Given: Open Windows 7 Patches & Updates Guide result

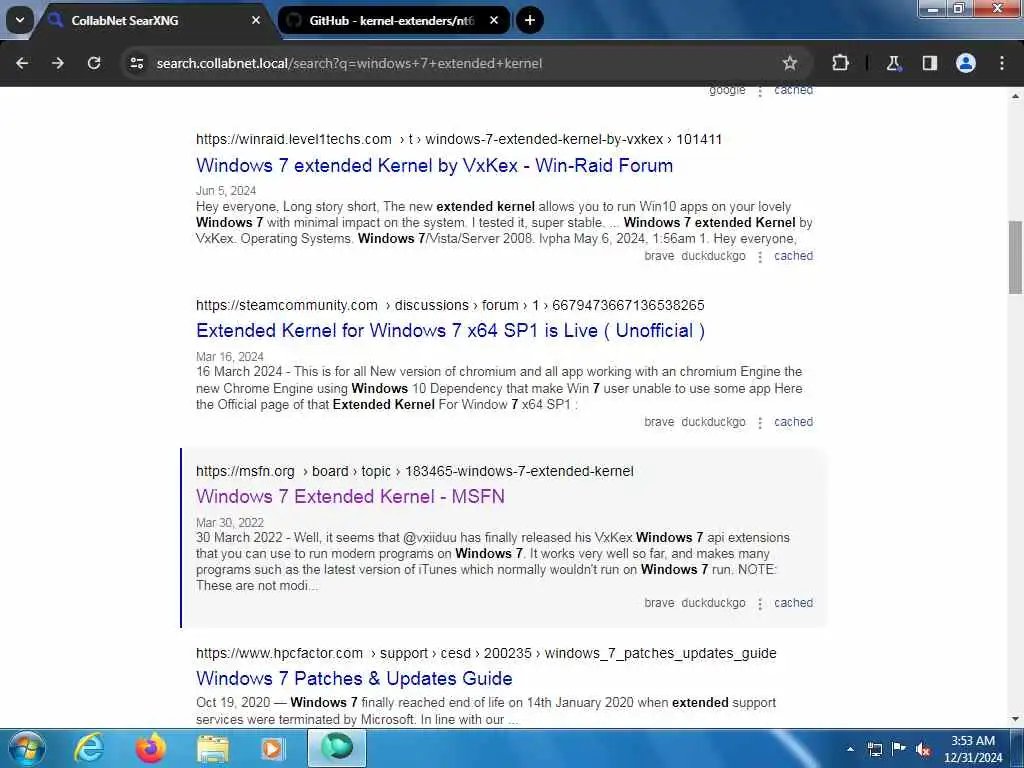Looking at the screenshot, I should coord(354,679).
